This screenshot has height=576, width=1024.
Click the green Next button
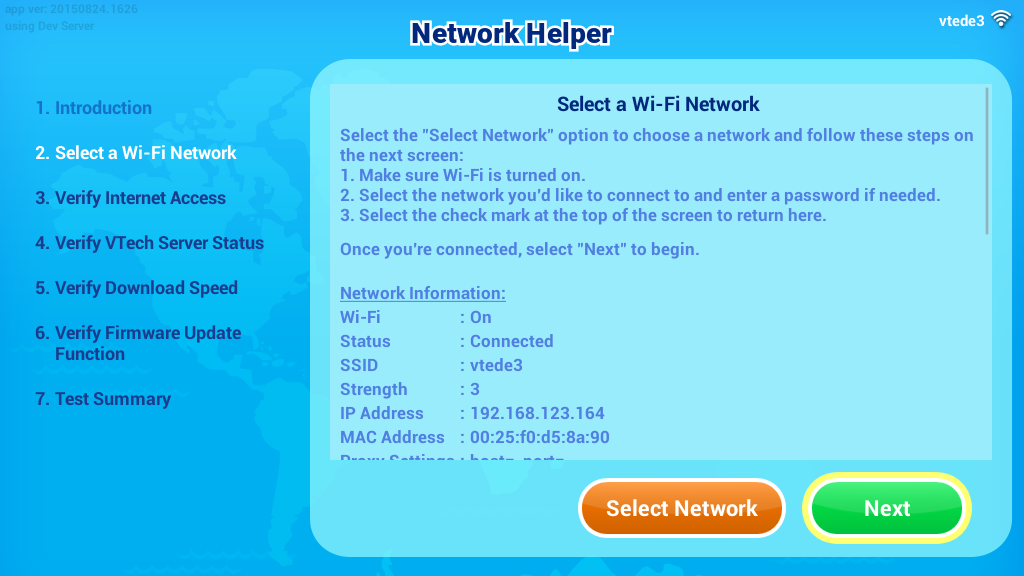(x=886, y=508)
